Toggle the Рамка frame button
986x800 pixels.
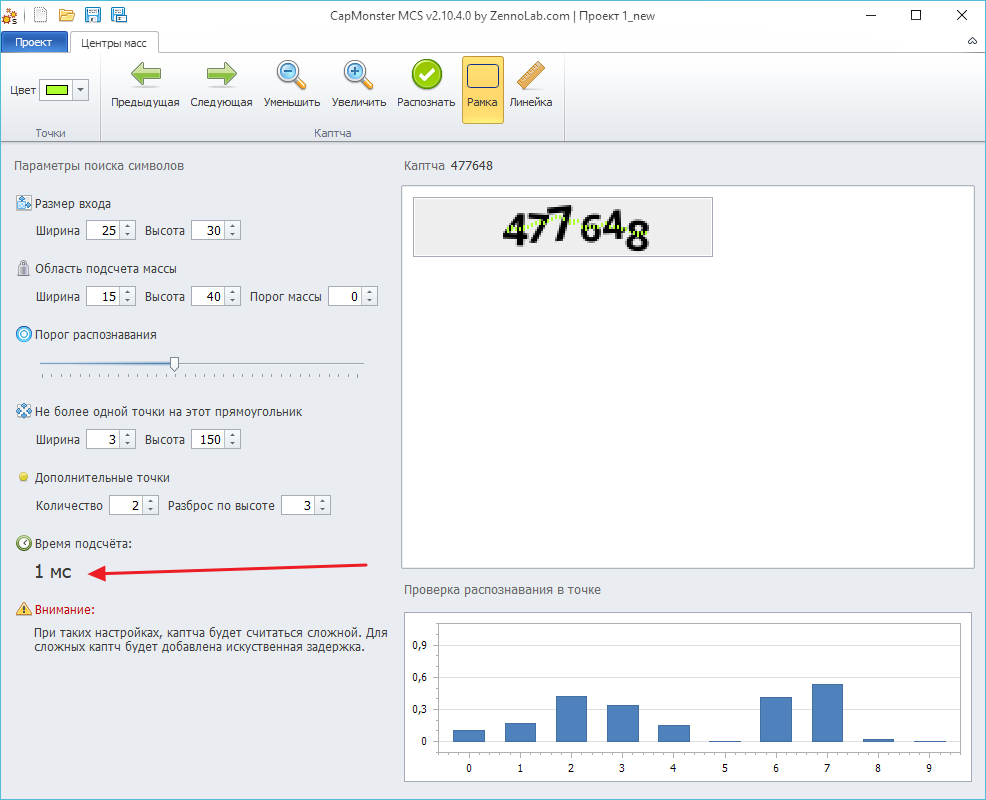[483, 88]
